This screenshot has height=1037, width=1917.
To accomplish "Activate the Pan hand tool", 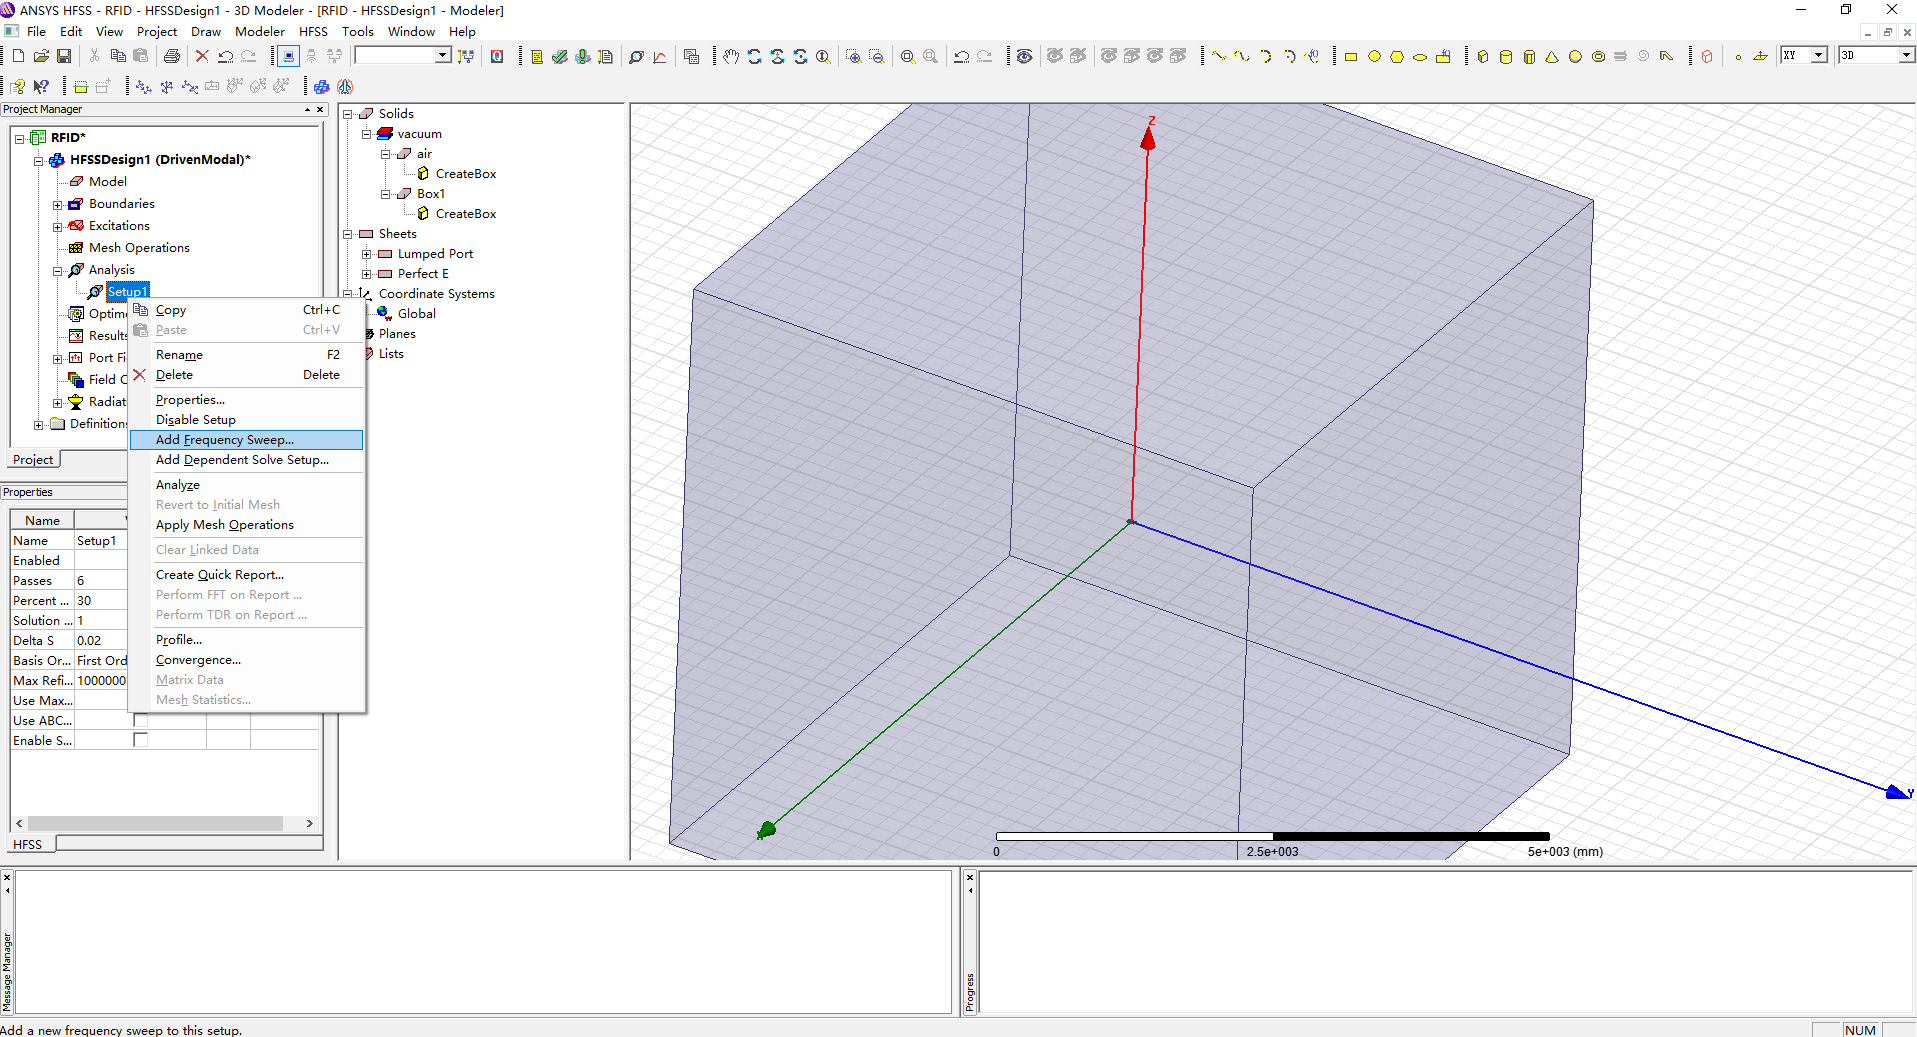I will click(731, 57).
